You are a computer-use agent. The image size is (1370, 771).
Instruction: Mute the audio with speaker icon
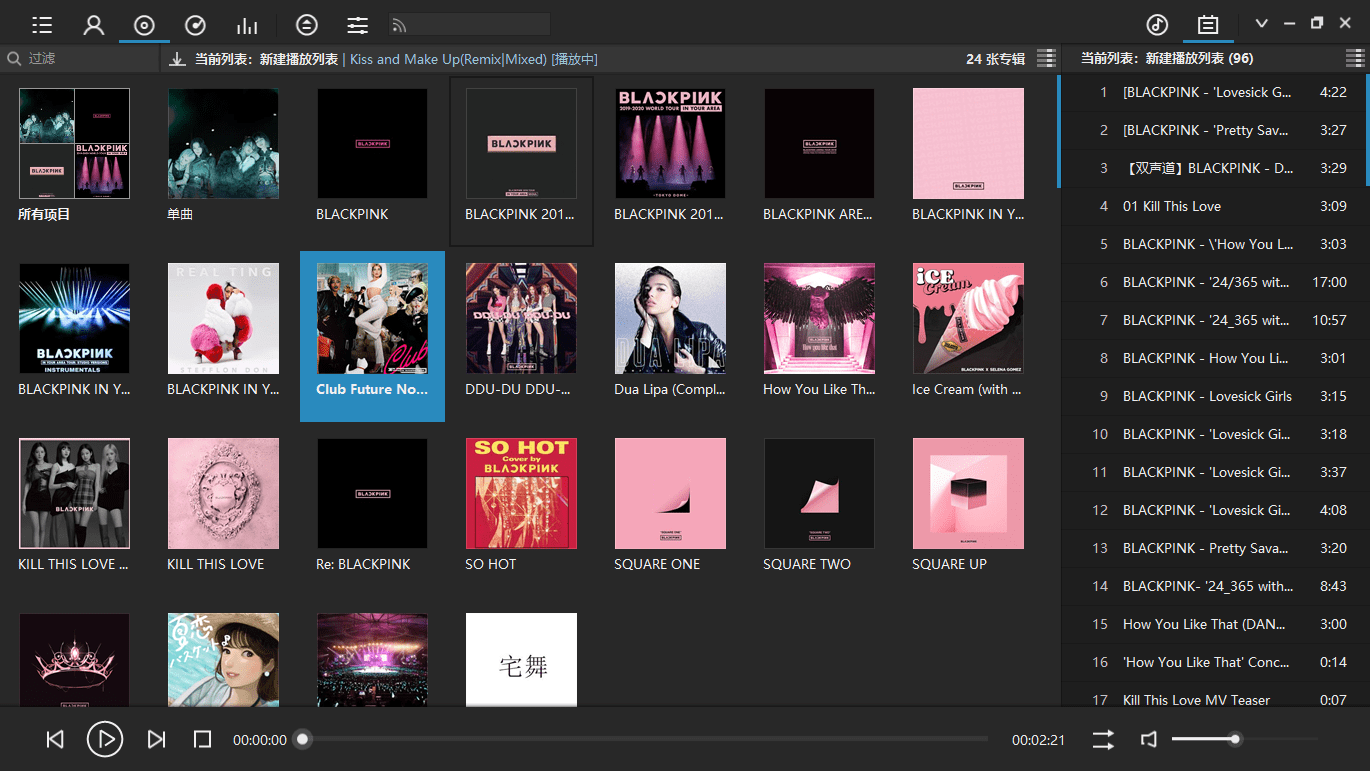1149,739
